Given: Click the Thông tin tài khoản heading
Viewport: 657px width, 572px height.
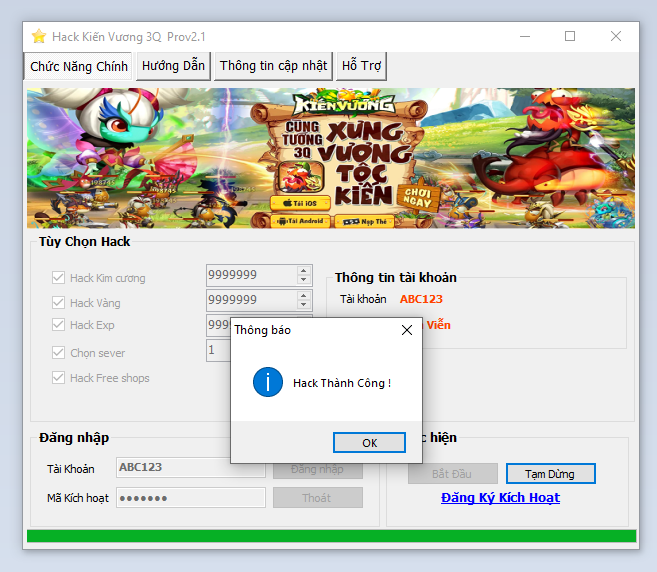Looking at the screenshot, I should pos(396,277).
